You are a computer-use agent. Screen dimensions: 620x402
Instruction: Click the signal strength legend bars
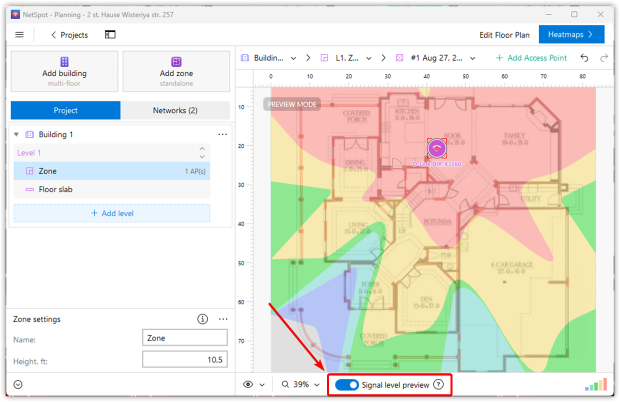pyautogui.click(x=596, y=385)
